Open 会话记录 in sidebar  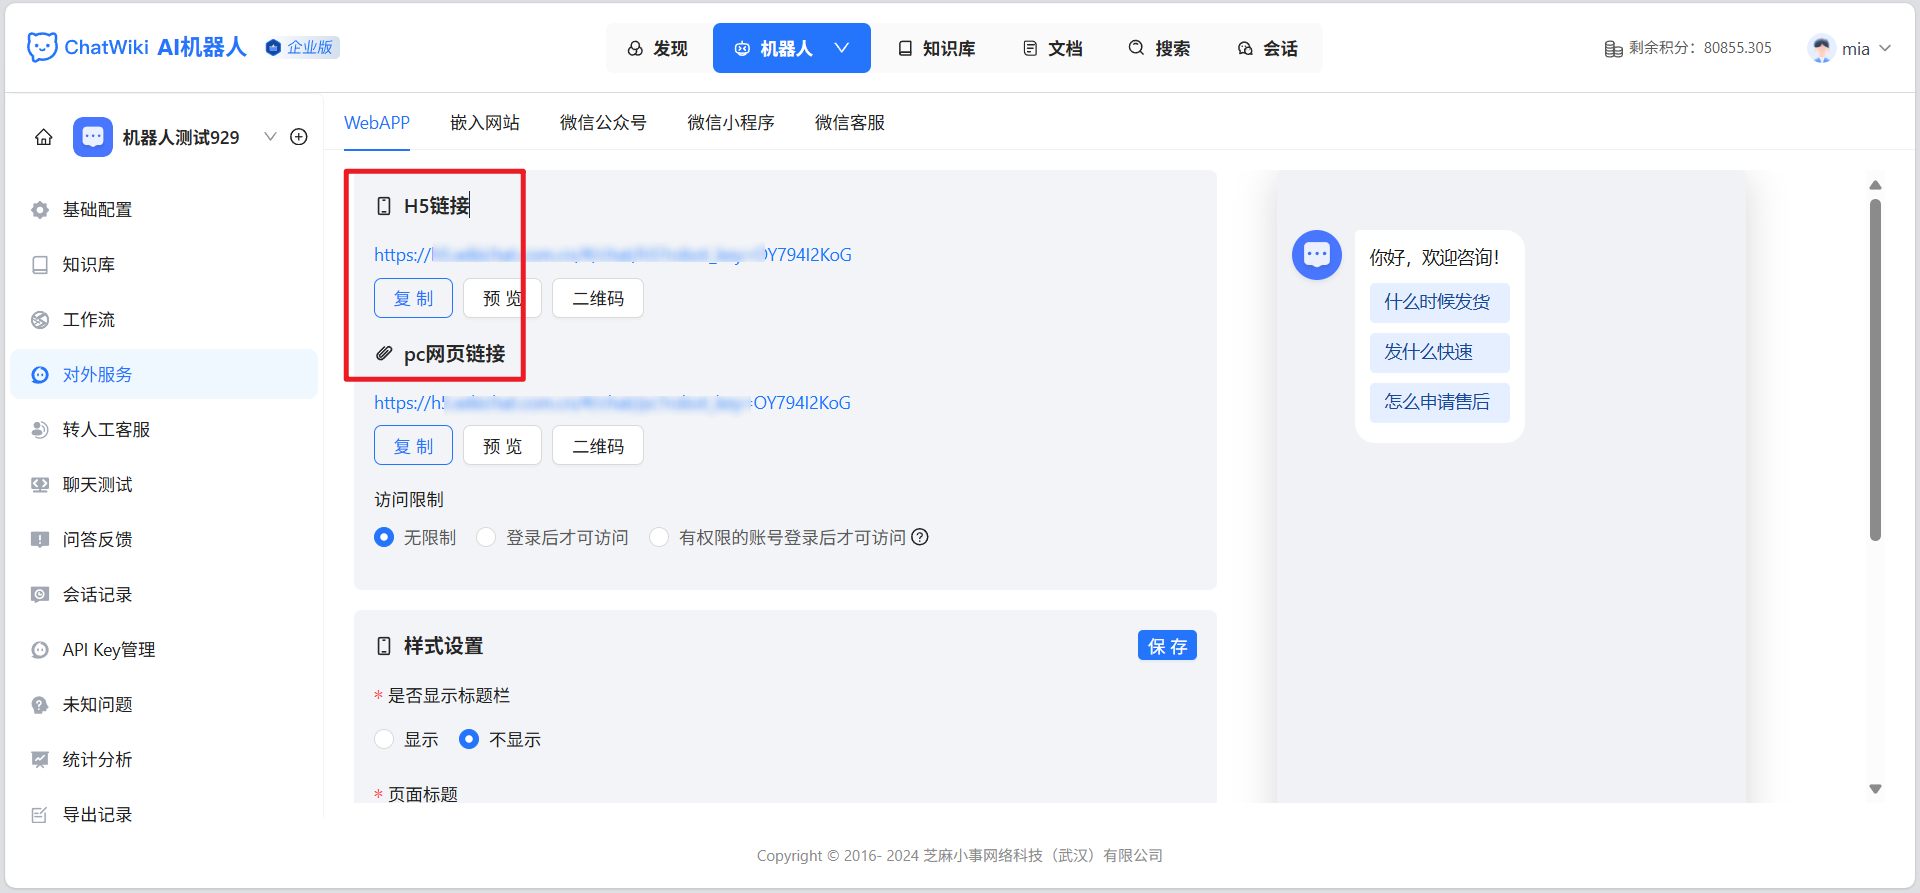tap(164, 594)
